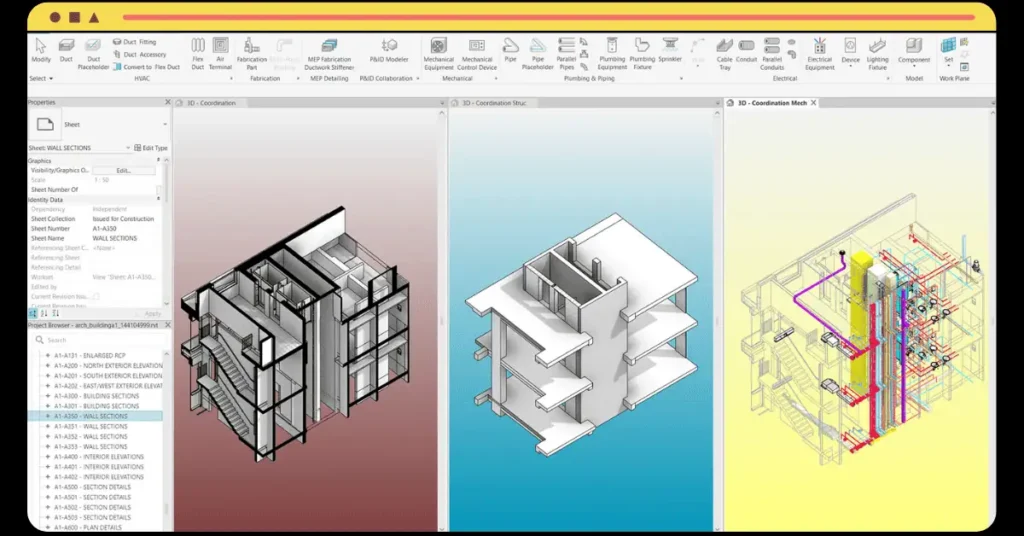Select A1-A600 - PLAN DETAILS sheet
The image size is (1024, 536).
click(88, 527)
